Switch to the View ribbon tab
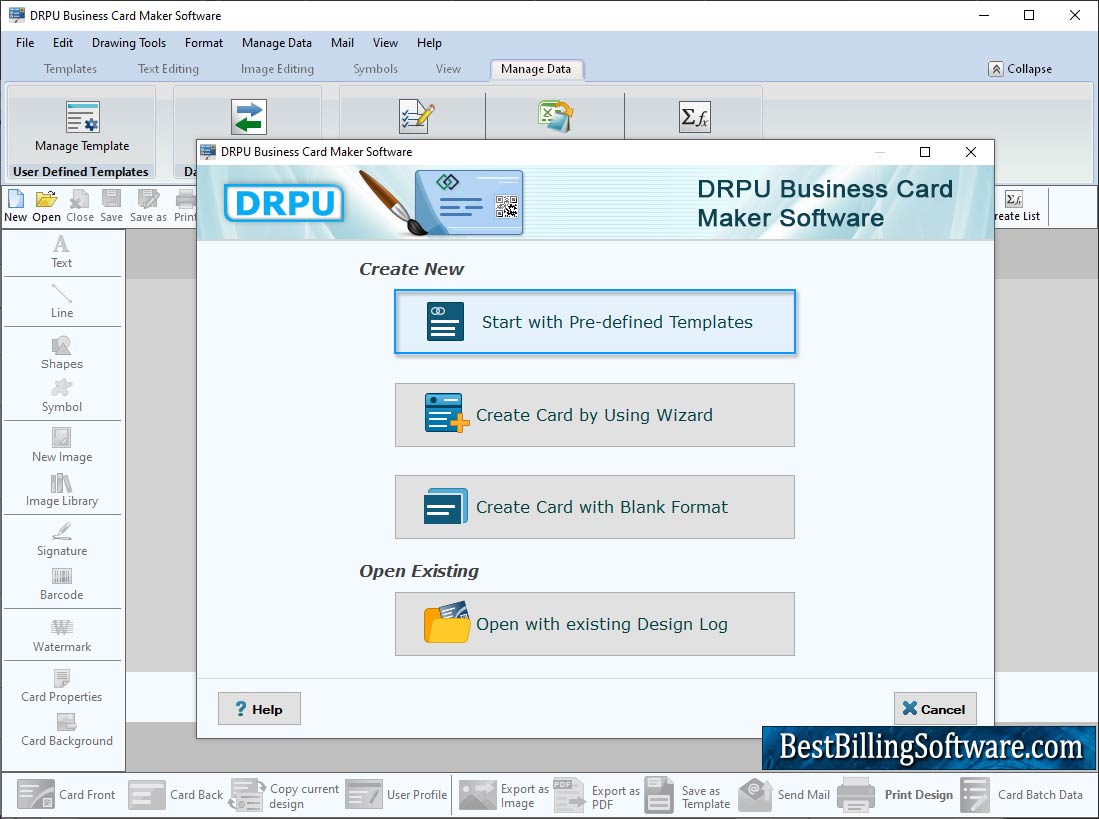This screenshot has width=1099, height=819. 448,69
